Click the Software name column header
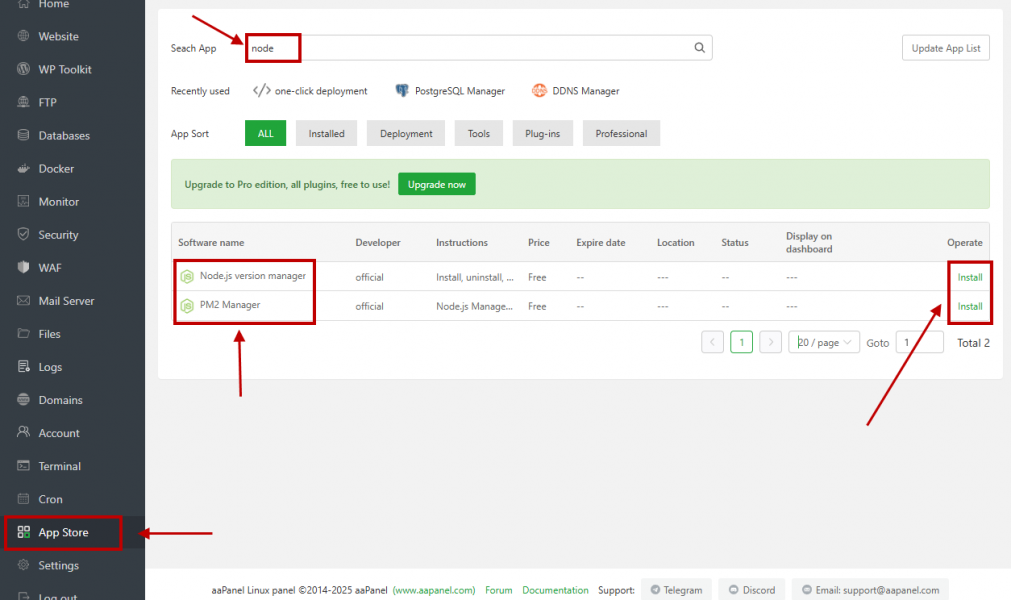 (x=211, y=242)
